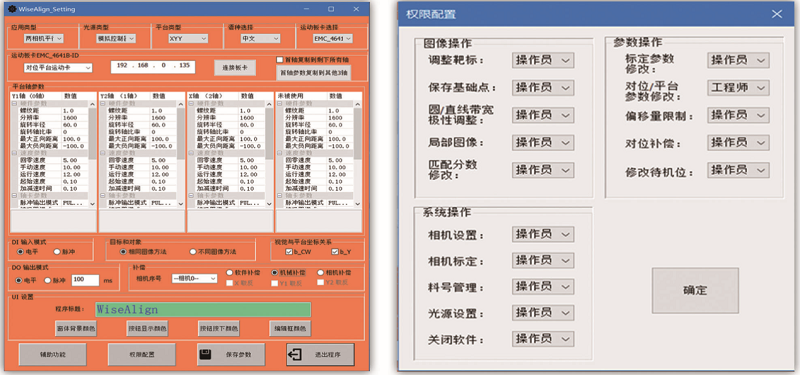
Task: Confirm with the 确定 button
Action: click(x=695, y=290)
